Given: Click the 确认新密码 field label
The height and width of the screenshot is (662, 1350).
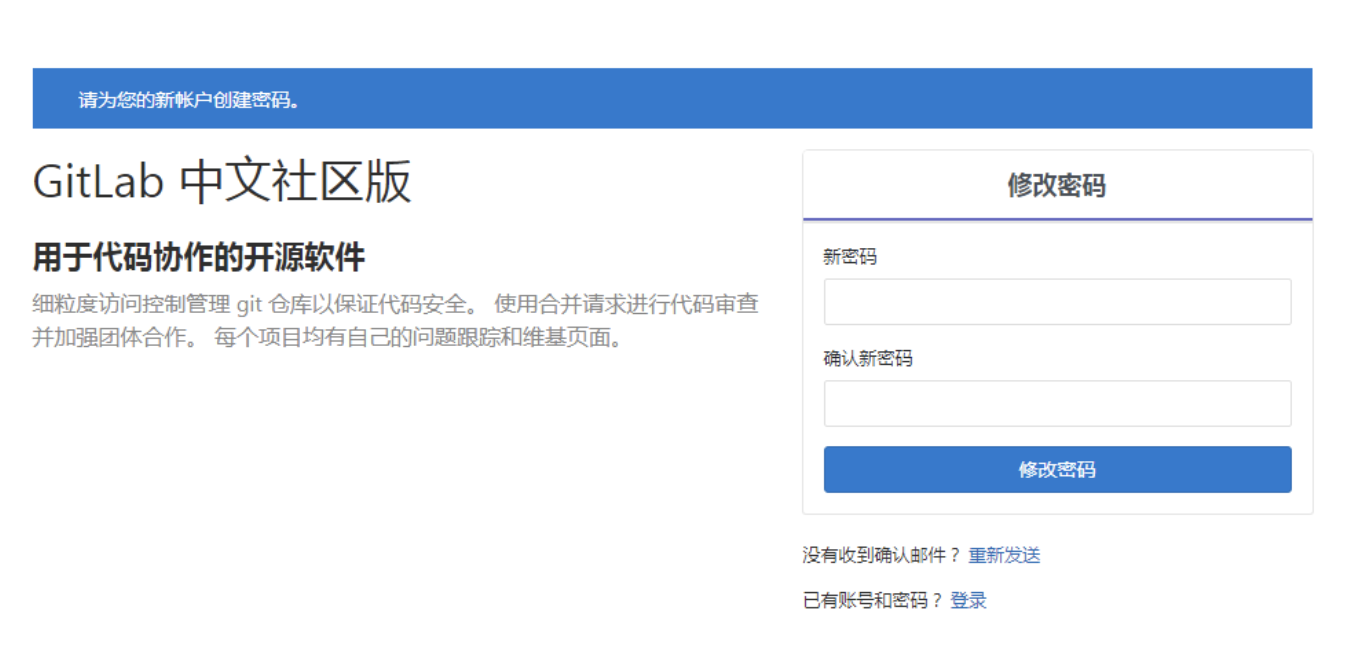Looking at the screenshot, I should point(868,358).
